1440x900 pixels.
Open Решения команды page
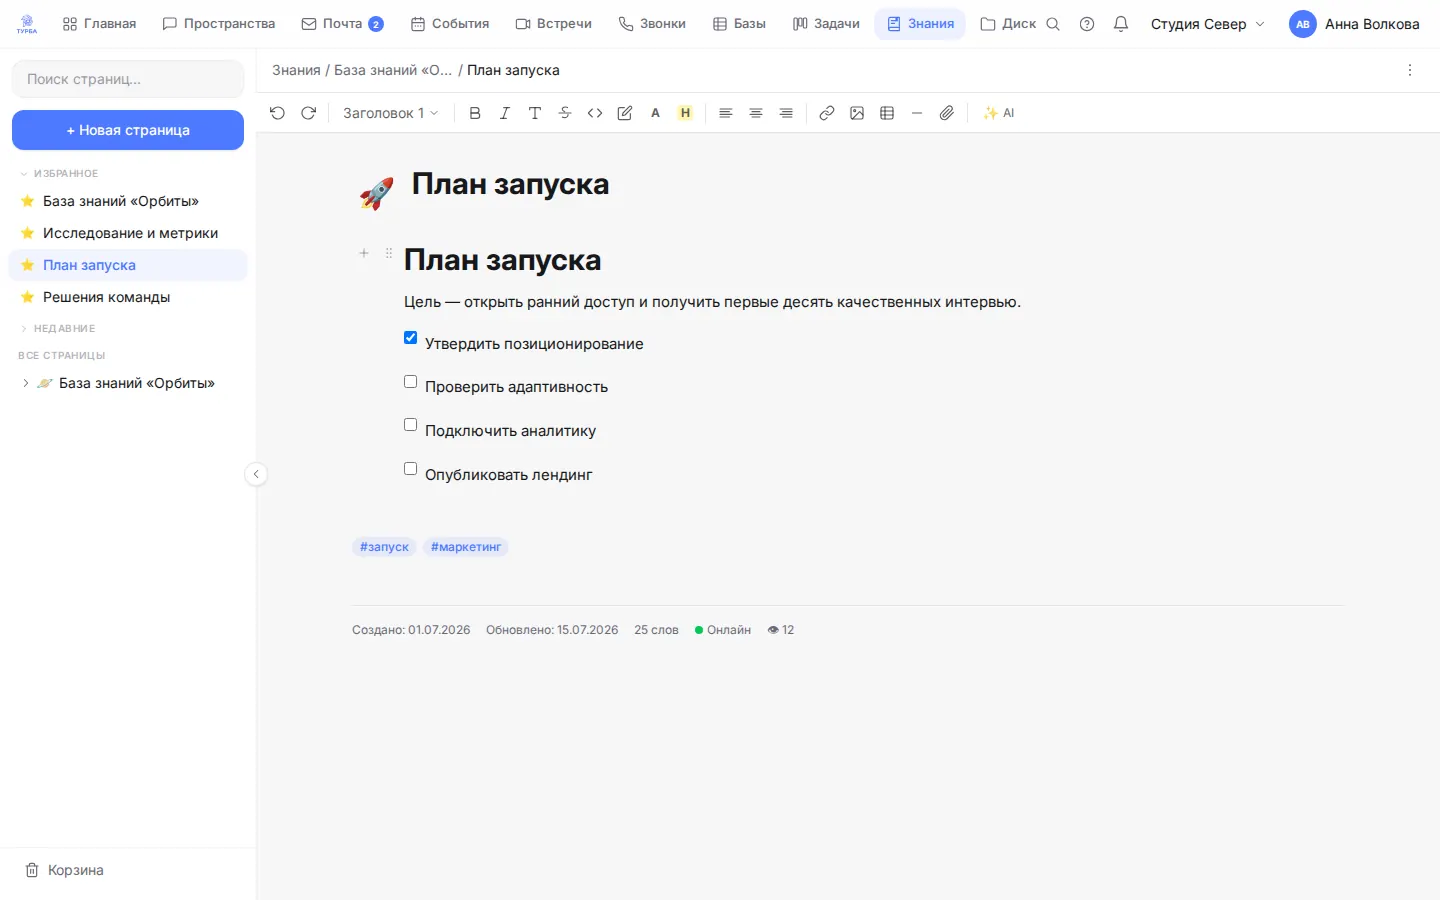pos(128,297)
